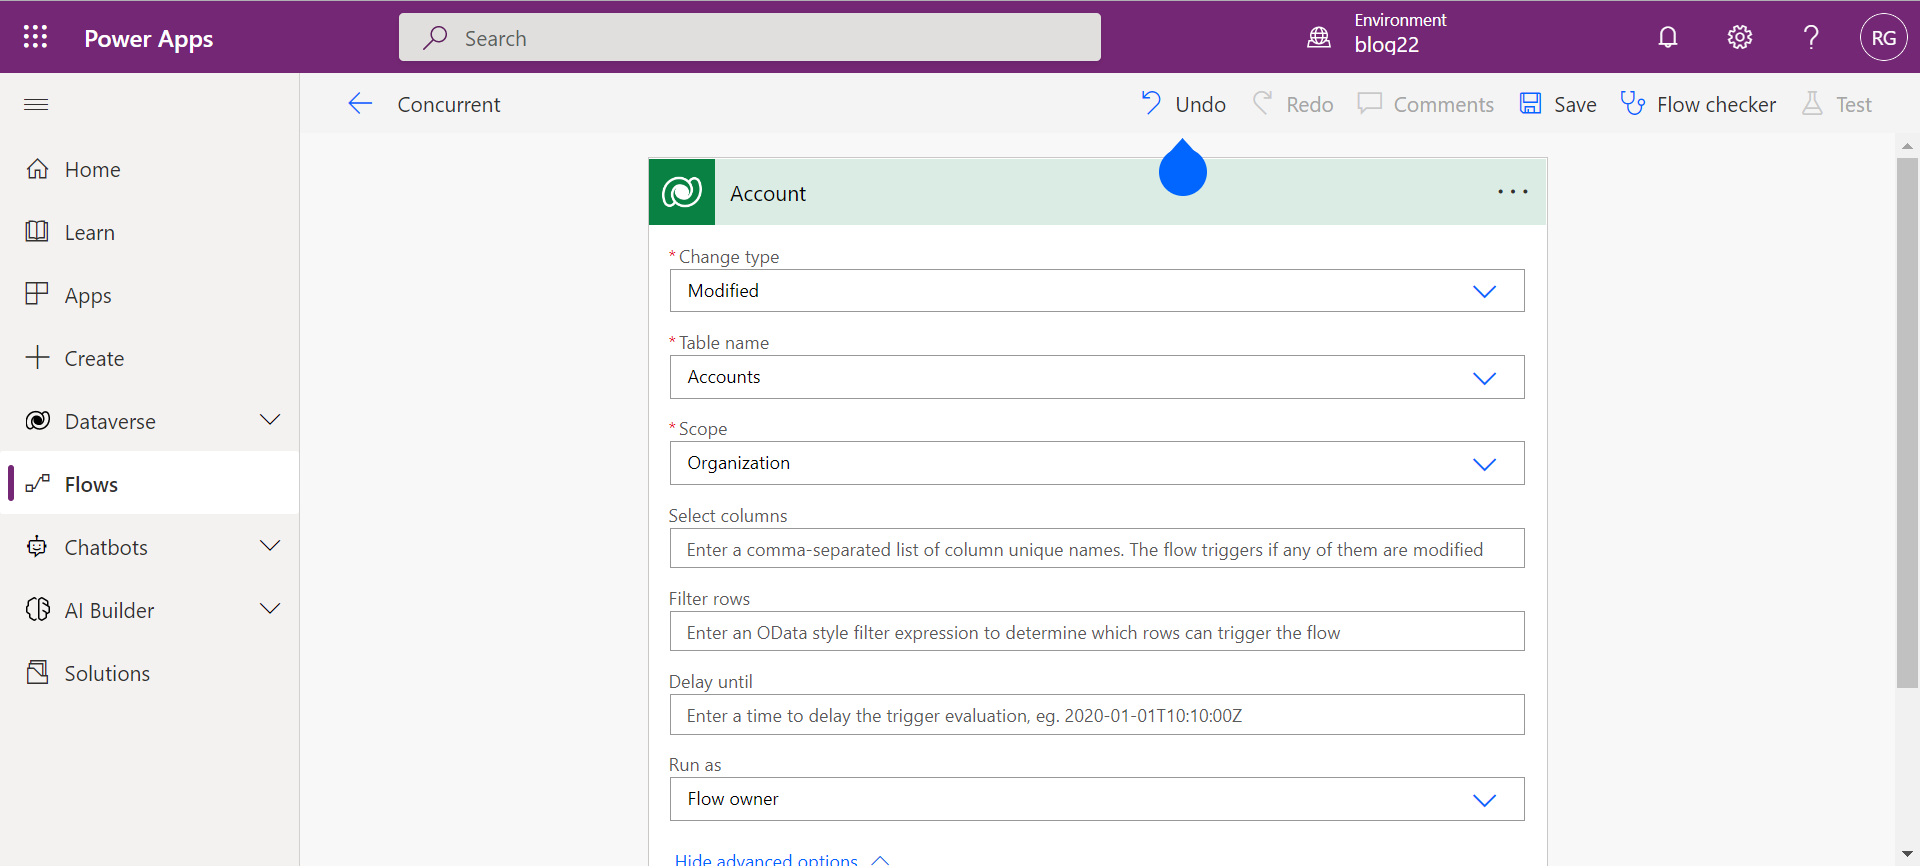This screenshot has width=1920, height=866.
Task: Expand the Chatbots menu chevron
Action: pos(270,546)
